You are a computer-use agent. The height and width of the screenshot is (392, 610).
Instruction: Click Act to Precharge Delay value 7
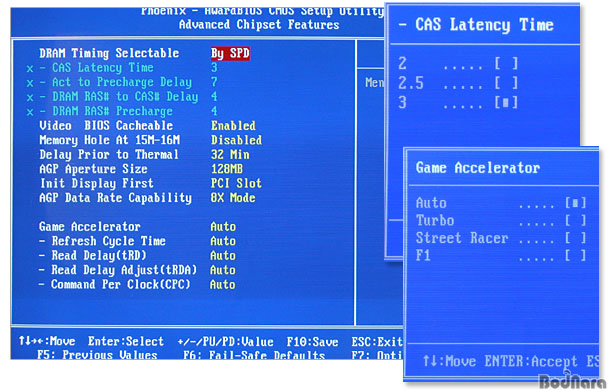[214, 82]
